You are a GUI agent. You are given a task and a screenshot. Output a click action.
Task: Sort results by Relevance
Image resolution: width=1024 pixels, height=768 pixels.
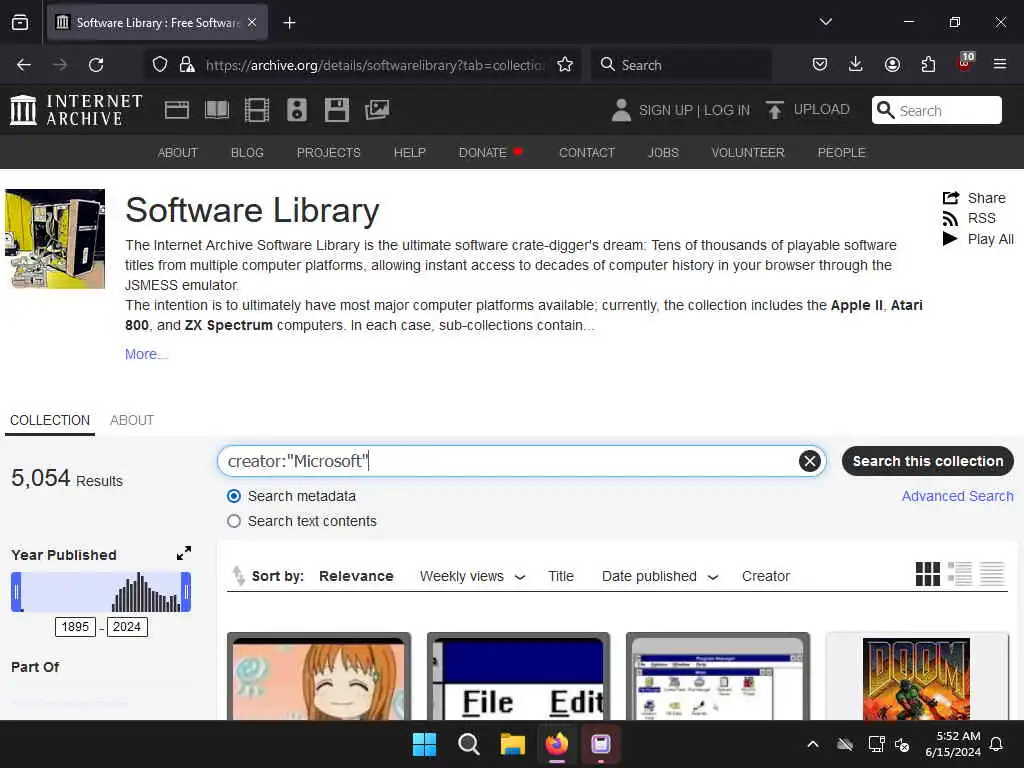click(356, 576)
